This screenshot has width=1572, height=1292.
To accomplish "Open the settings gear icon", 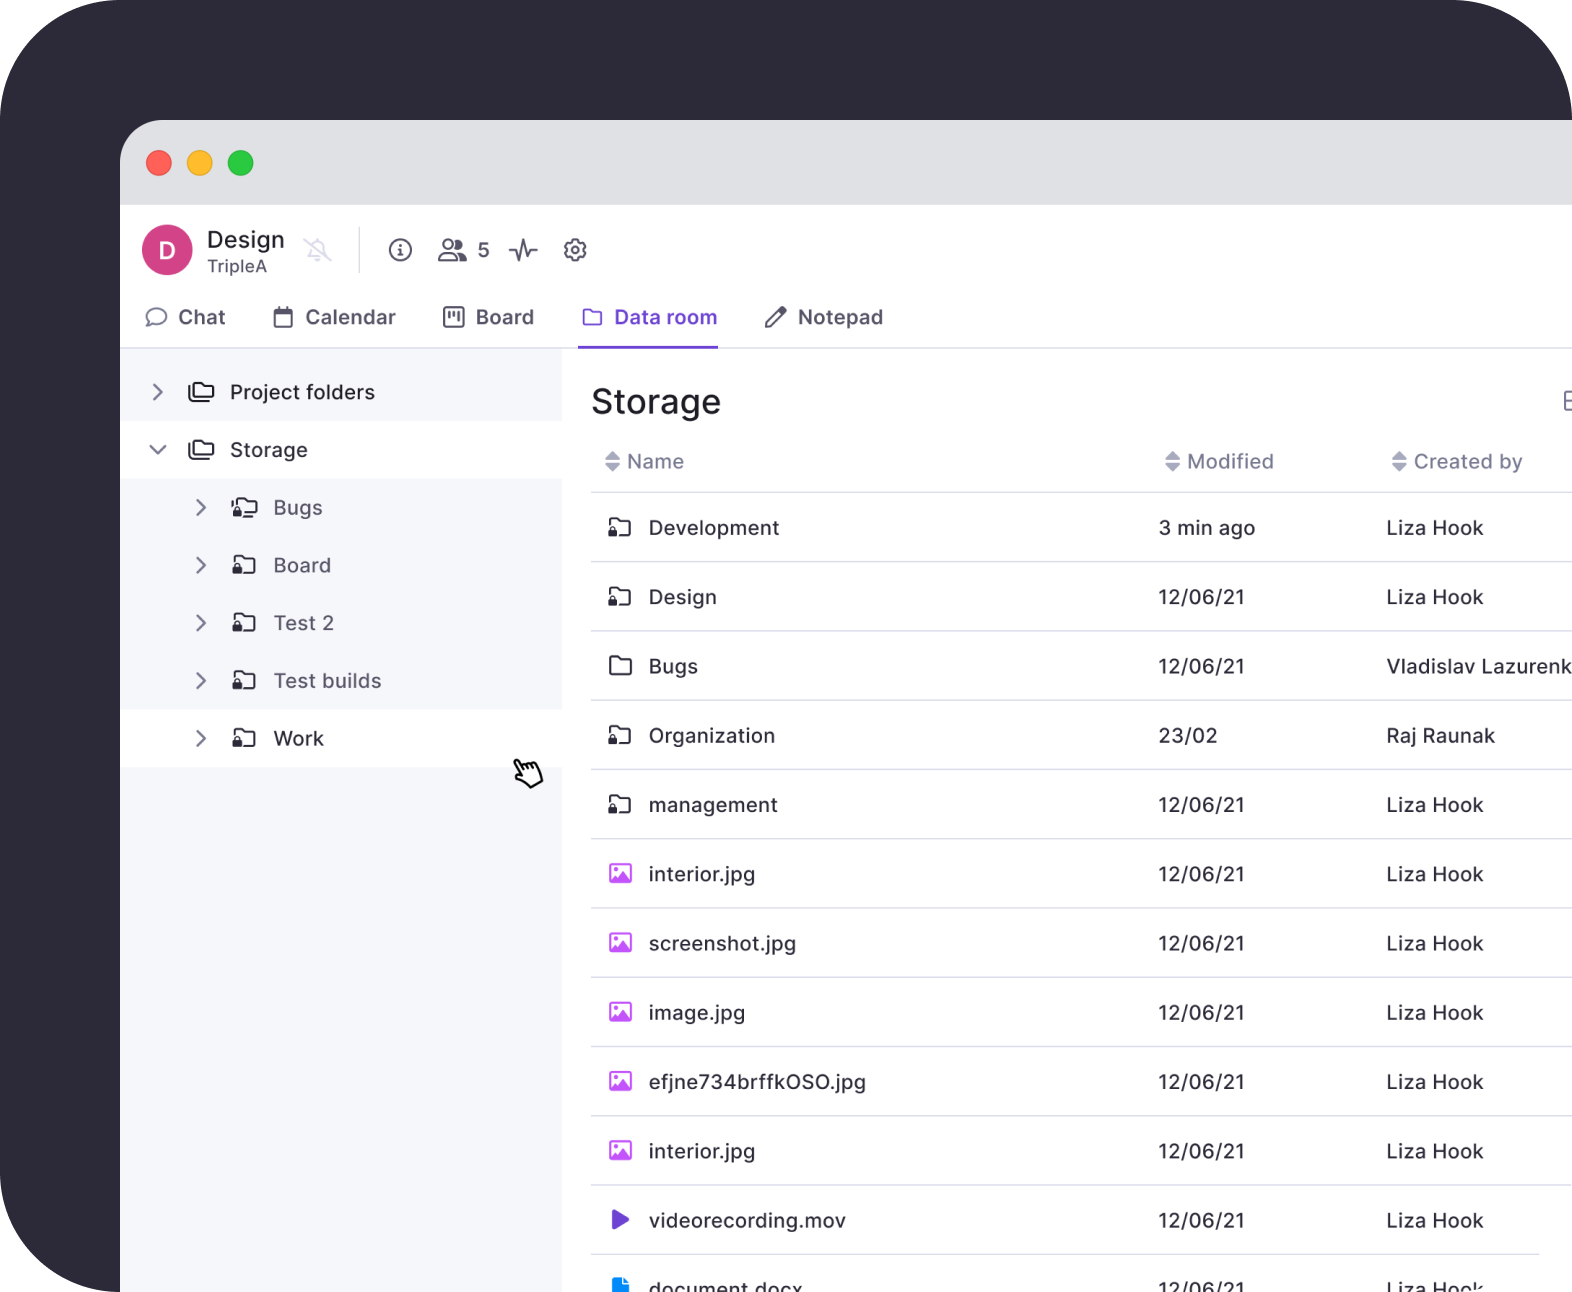I will tap(575, 250).
